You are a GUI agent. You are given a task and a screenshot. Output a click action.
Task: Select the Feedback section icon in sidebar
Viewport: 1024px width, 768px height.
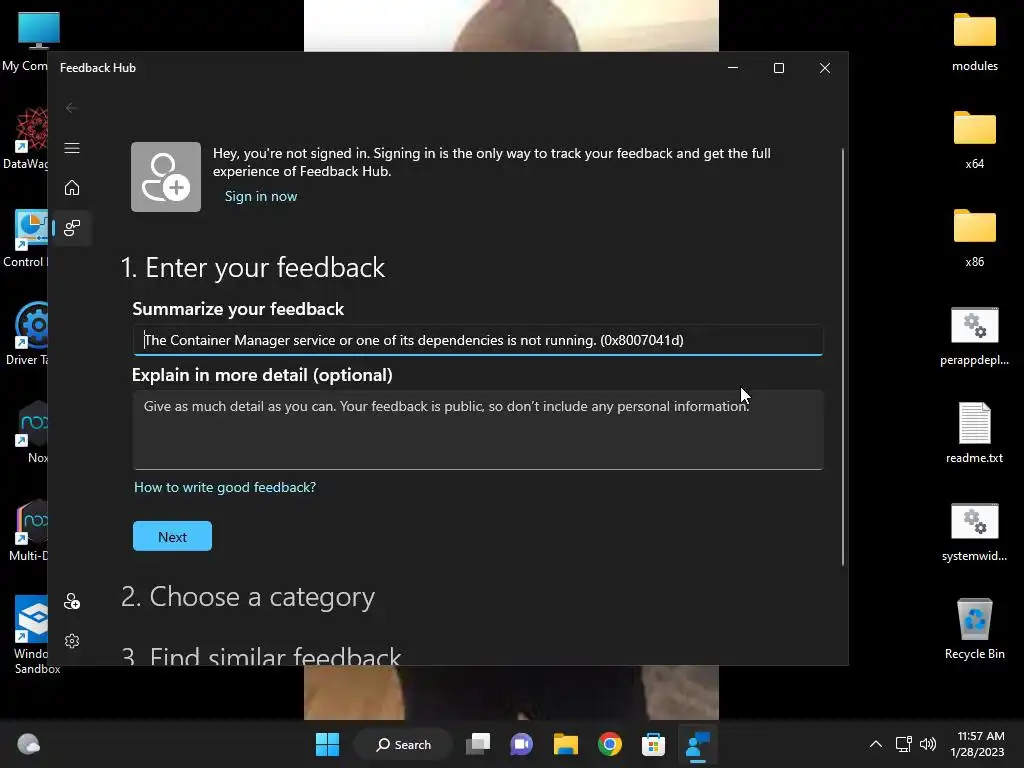pos(72,228)
